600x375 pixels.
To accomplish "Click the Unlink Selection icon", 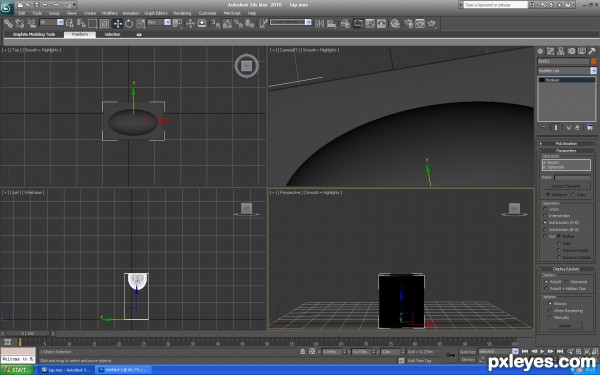I will [20, 24].
